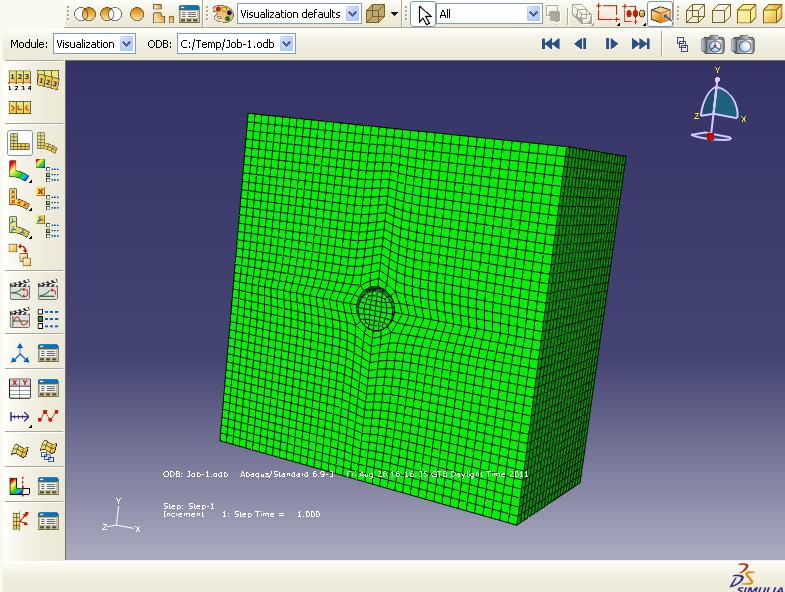This screenshot has width=785, height=592.
Task: Click Plot Undeformed Shape icon
Action: (20, 142)
